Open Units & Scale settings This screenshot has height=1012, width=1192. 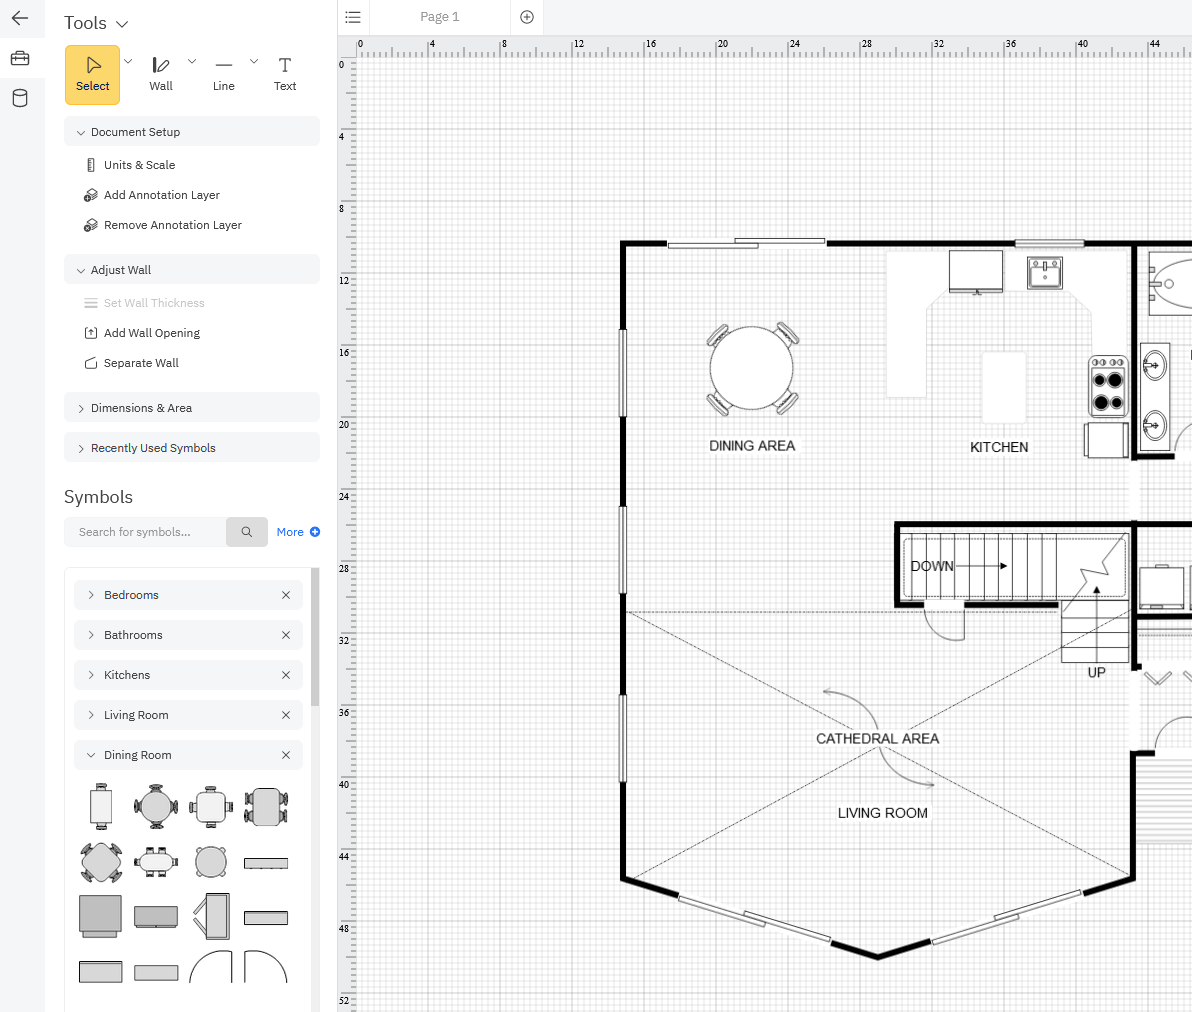[140, 164]
